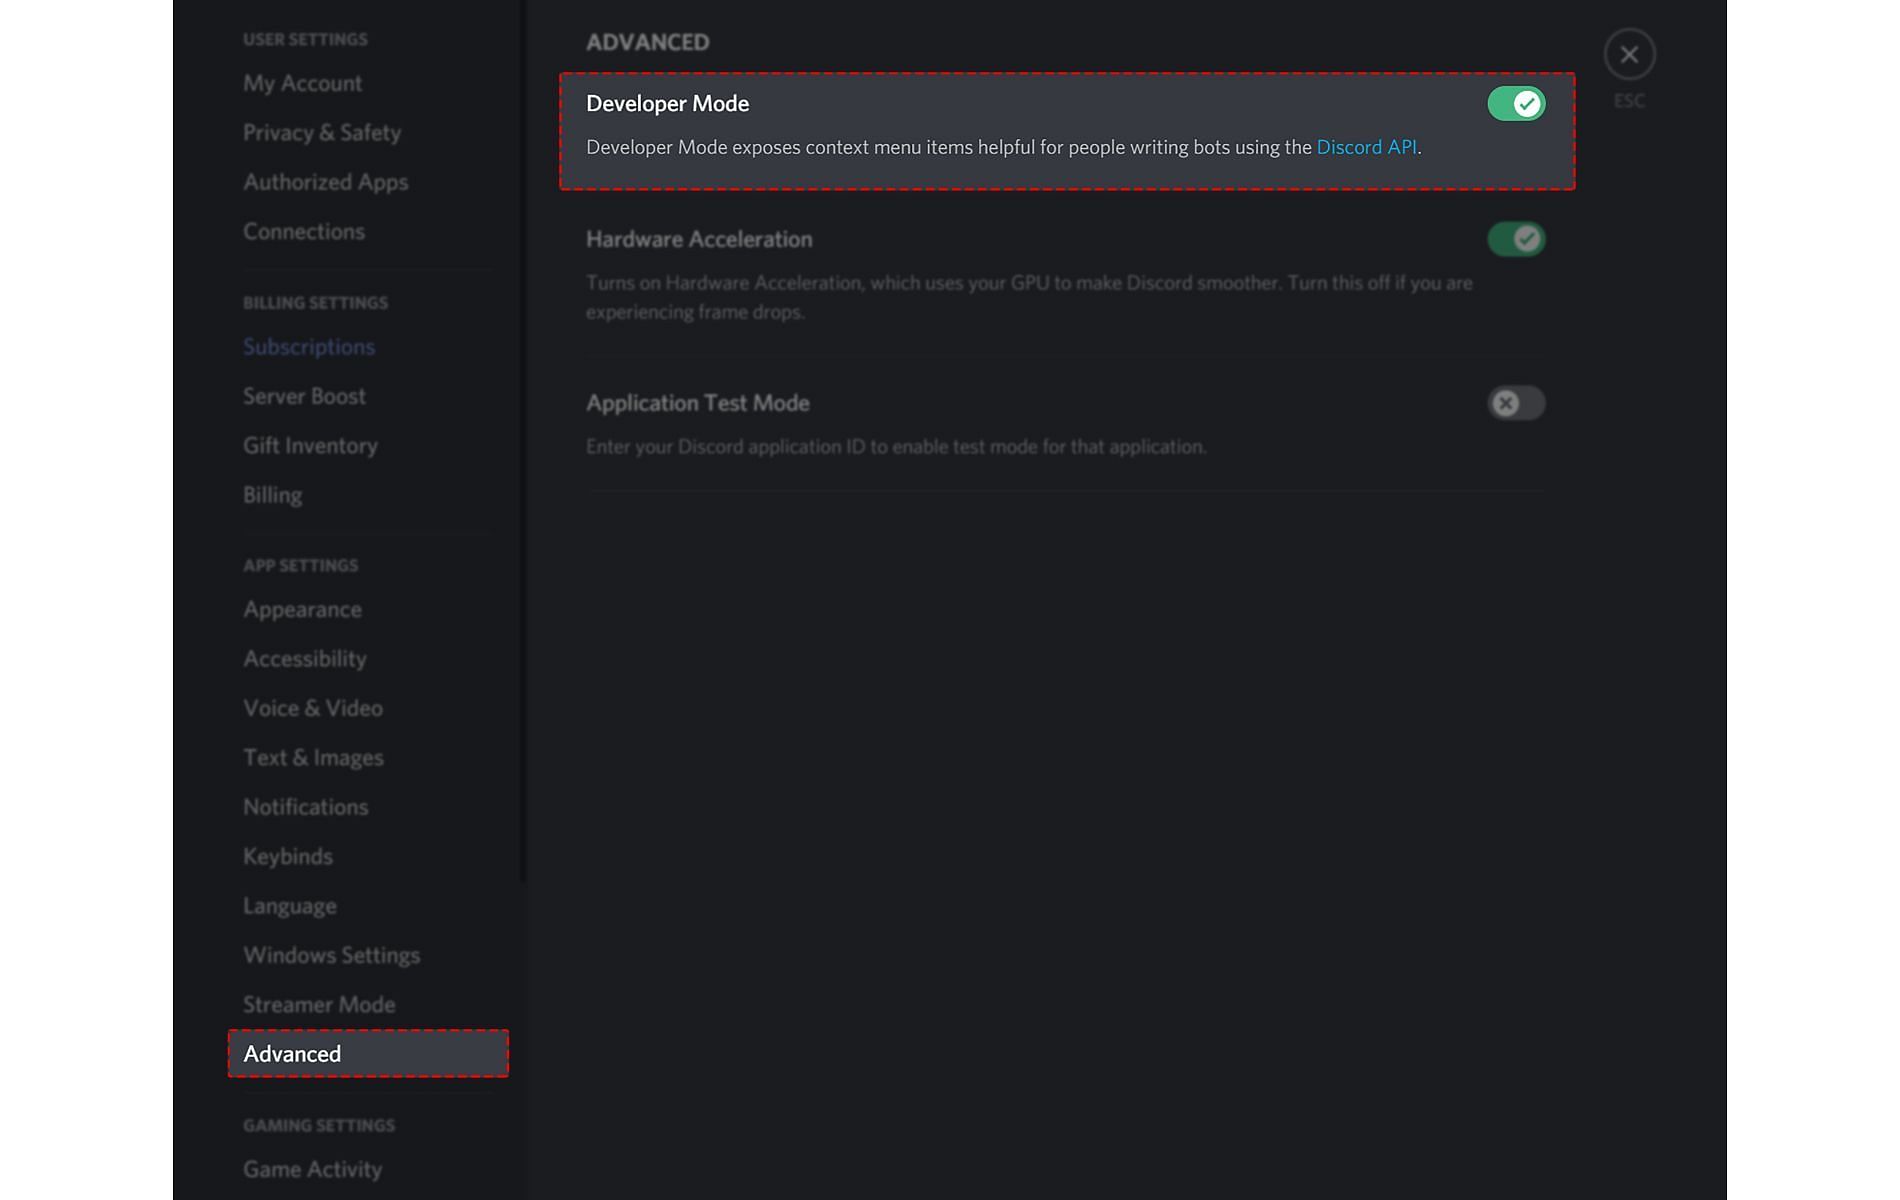The width and height of the screenshot is (1900, 1200).
Task: Select the Server Boost entry
Action: tap(304, 397)
